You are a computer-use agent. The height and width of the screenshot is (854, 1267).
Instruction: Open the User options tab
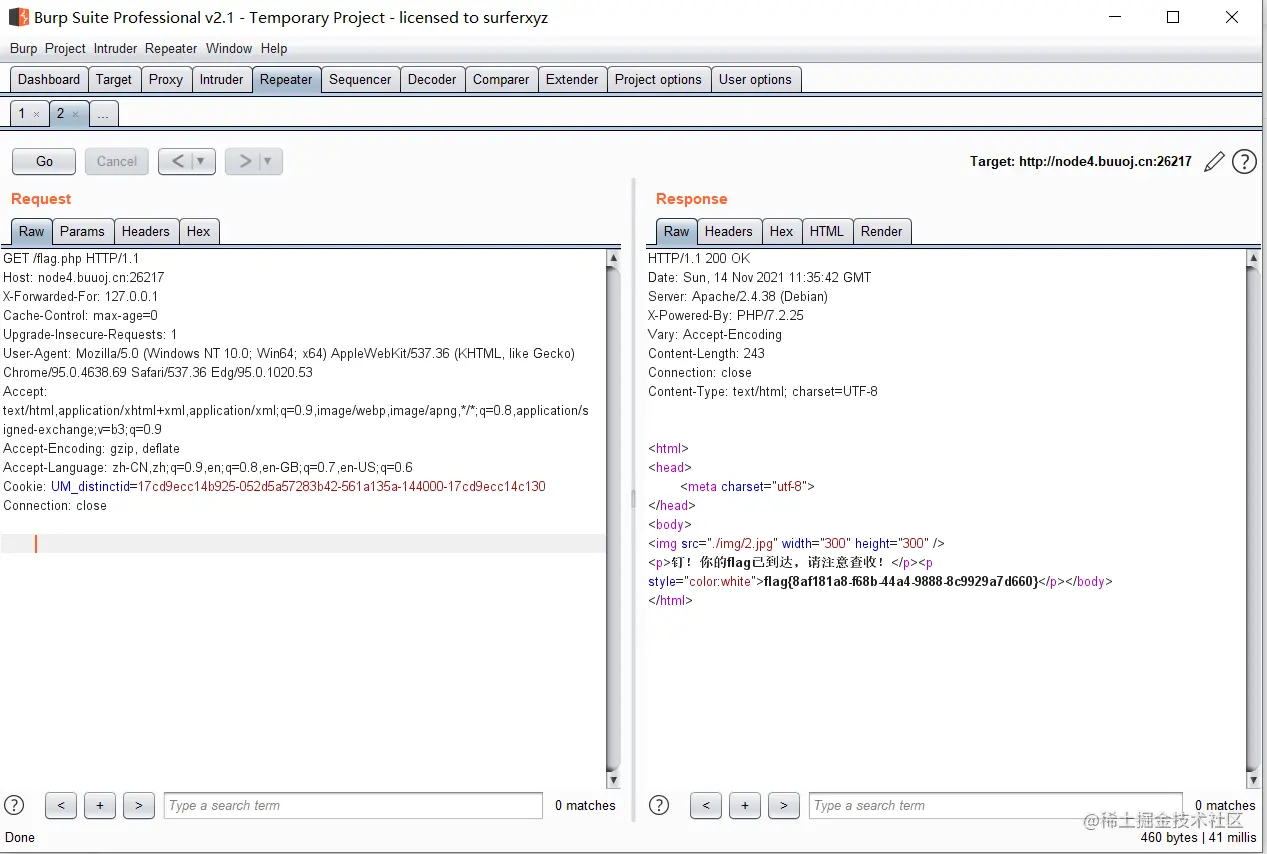(755, 79)
